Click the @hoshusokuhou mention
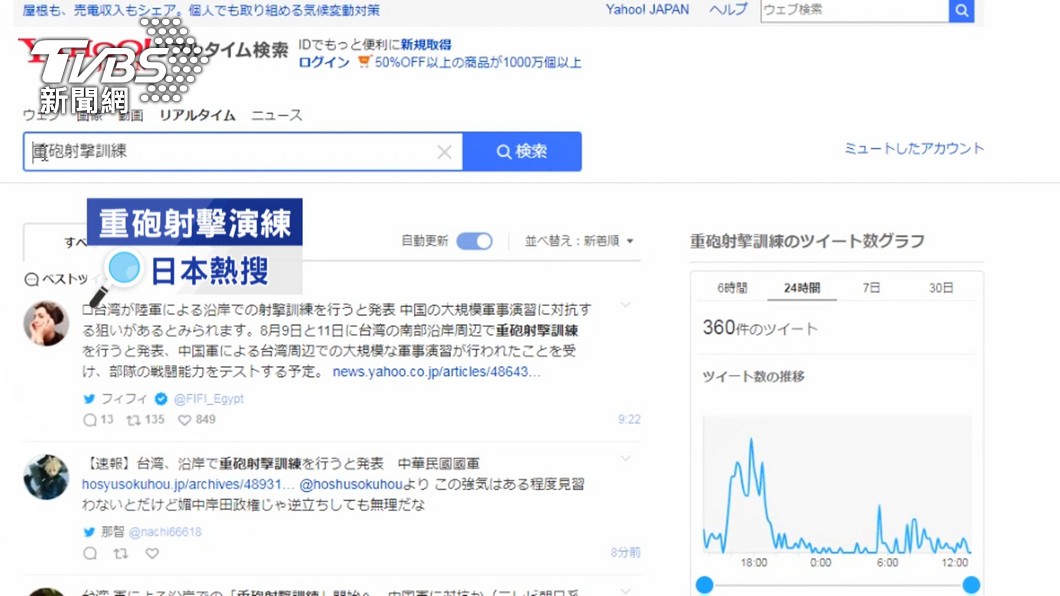 click(351, 485)
